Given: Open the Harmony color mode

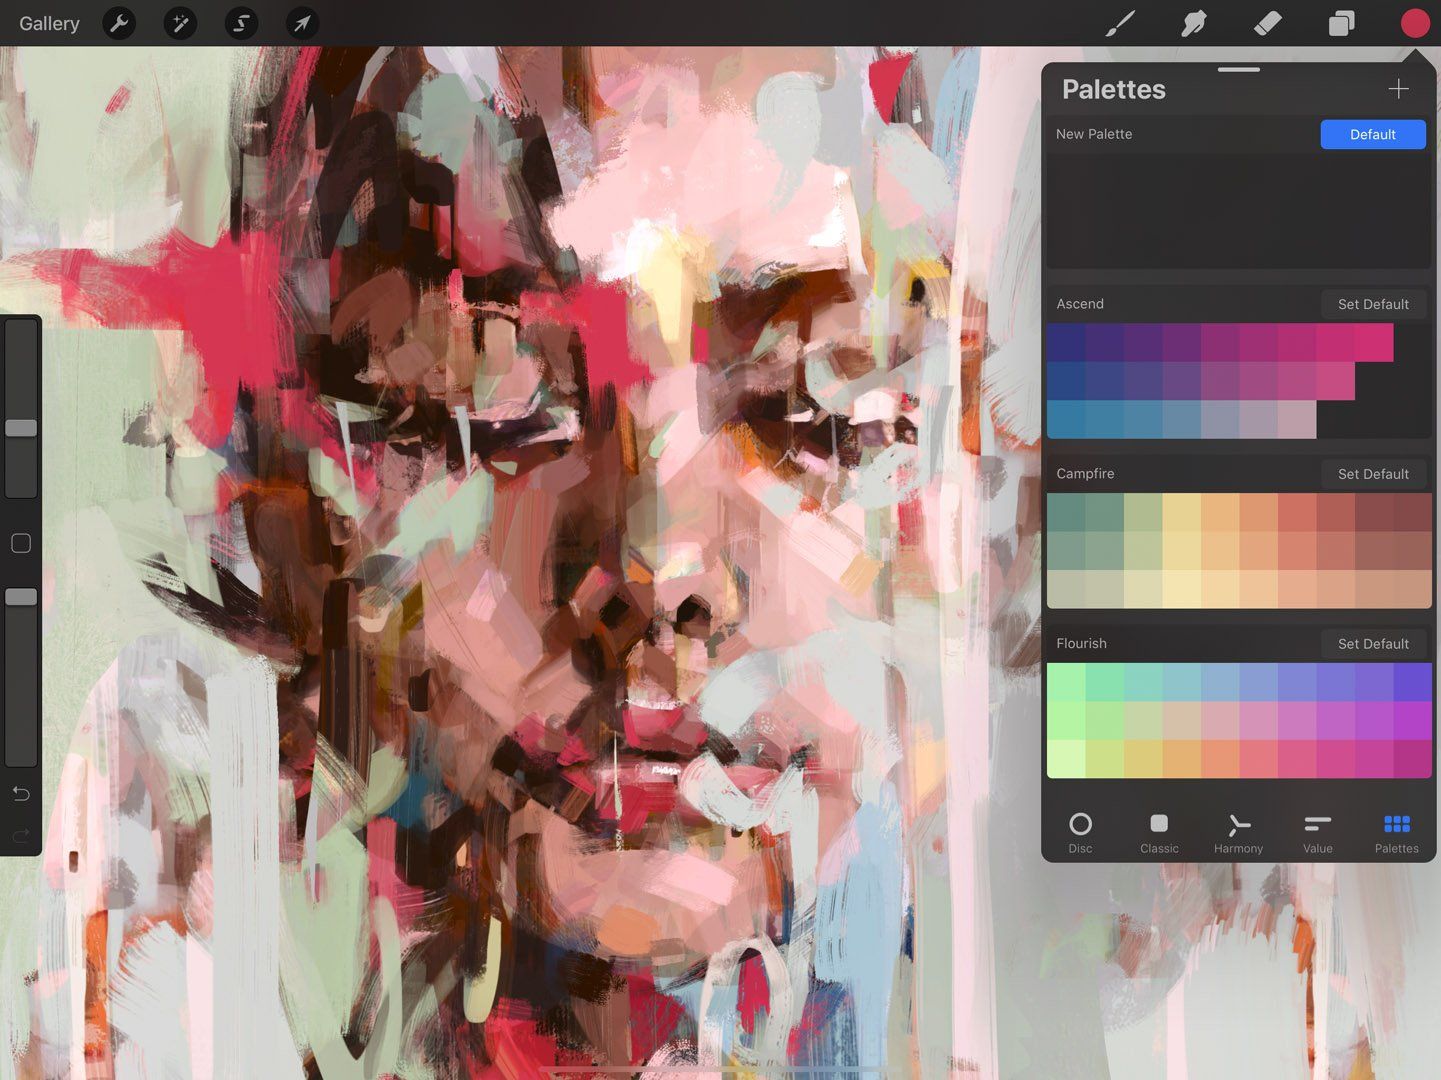Looking at the screenshot, I should tap(1238, 830).
